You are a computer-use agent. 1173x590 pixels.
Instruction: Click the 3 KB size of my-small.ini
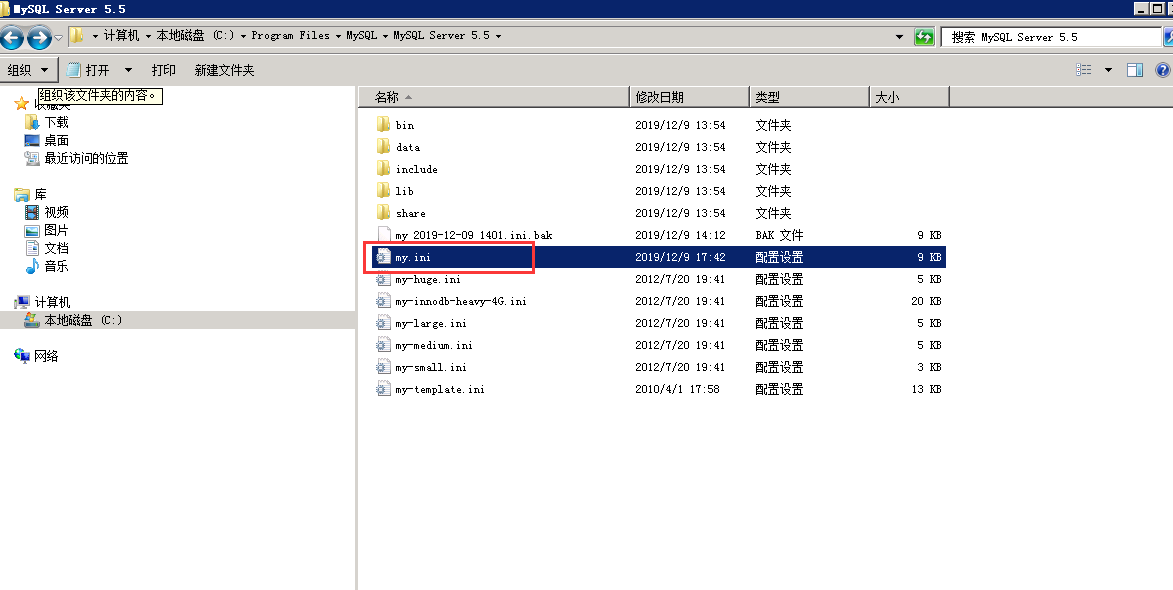[929, 367]
